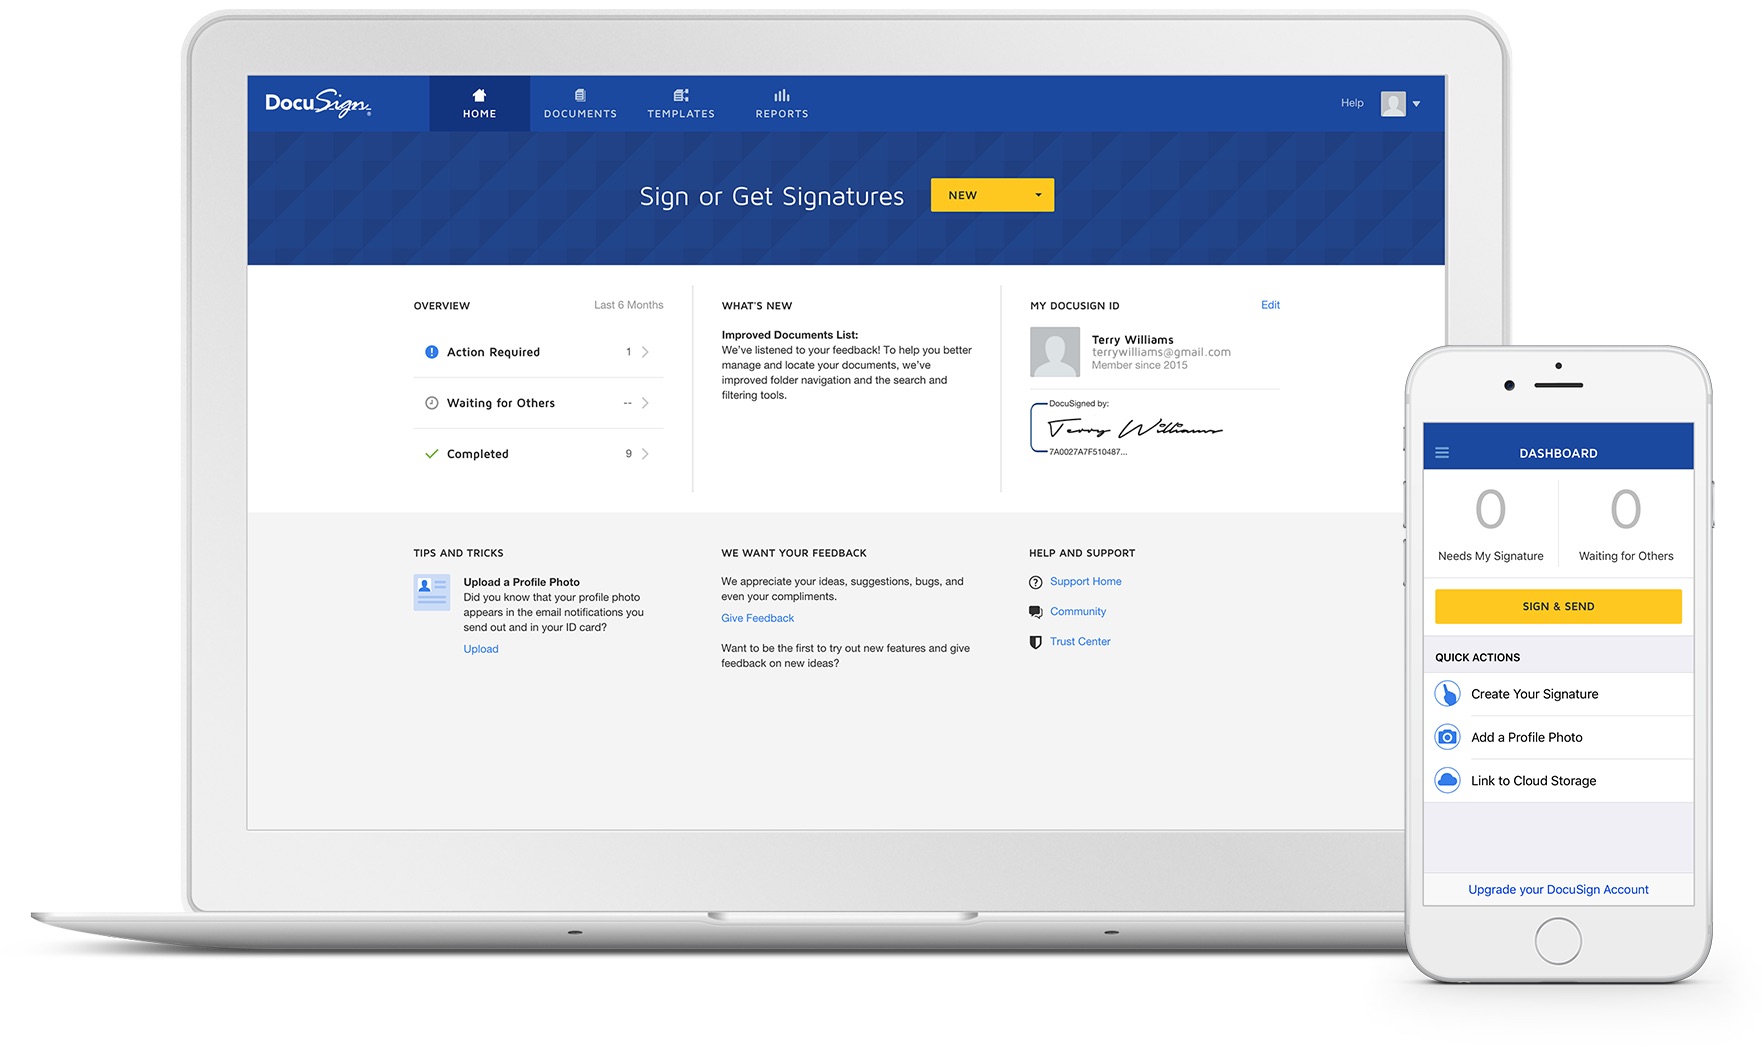Click the Upload a Profile Photo card icon
The width and height of the screenshot is (1762, 1047).
click(x=432, y=592)
